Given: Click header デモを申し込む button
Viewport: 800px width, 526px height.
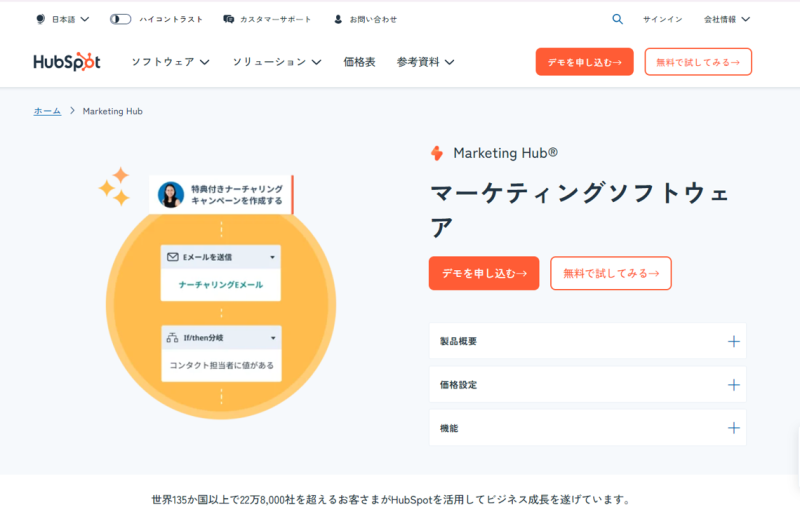Looking at the screenshot, I should pyautogui.click(x=585, y=62).
